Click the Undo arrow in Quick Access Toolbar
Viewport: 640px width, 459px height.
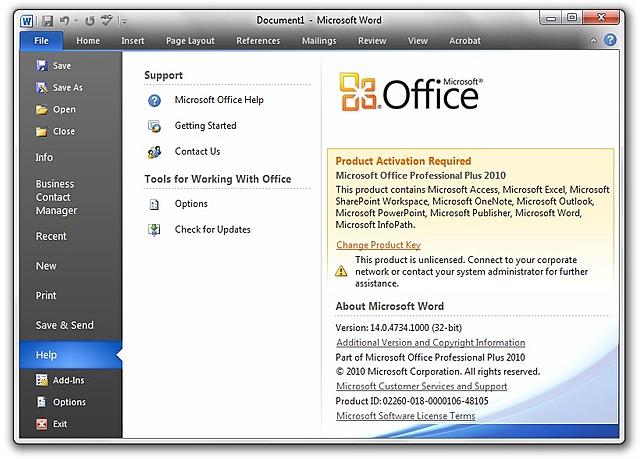[x=64, y=20]
